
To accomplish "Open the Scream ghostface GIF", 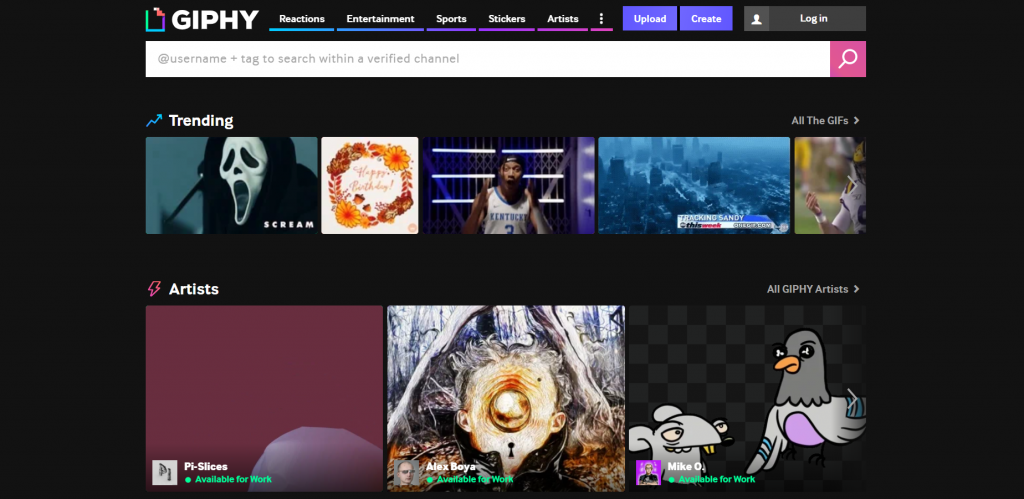I will pyautogui.click(x=232, y=185).
